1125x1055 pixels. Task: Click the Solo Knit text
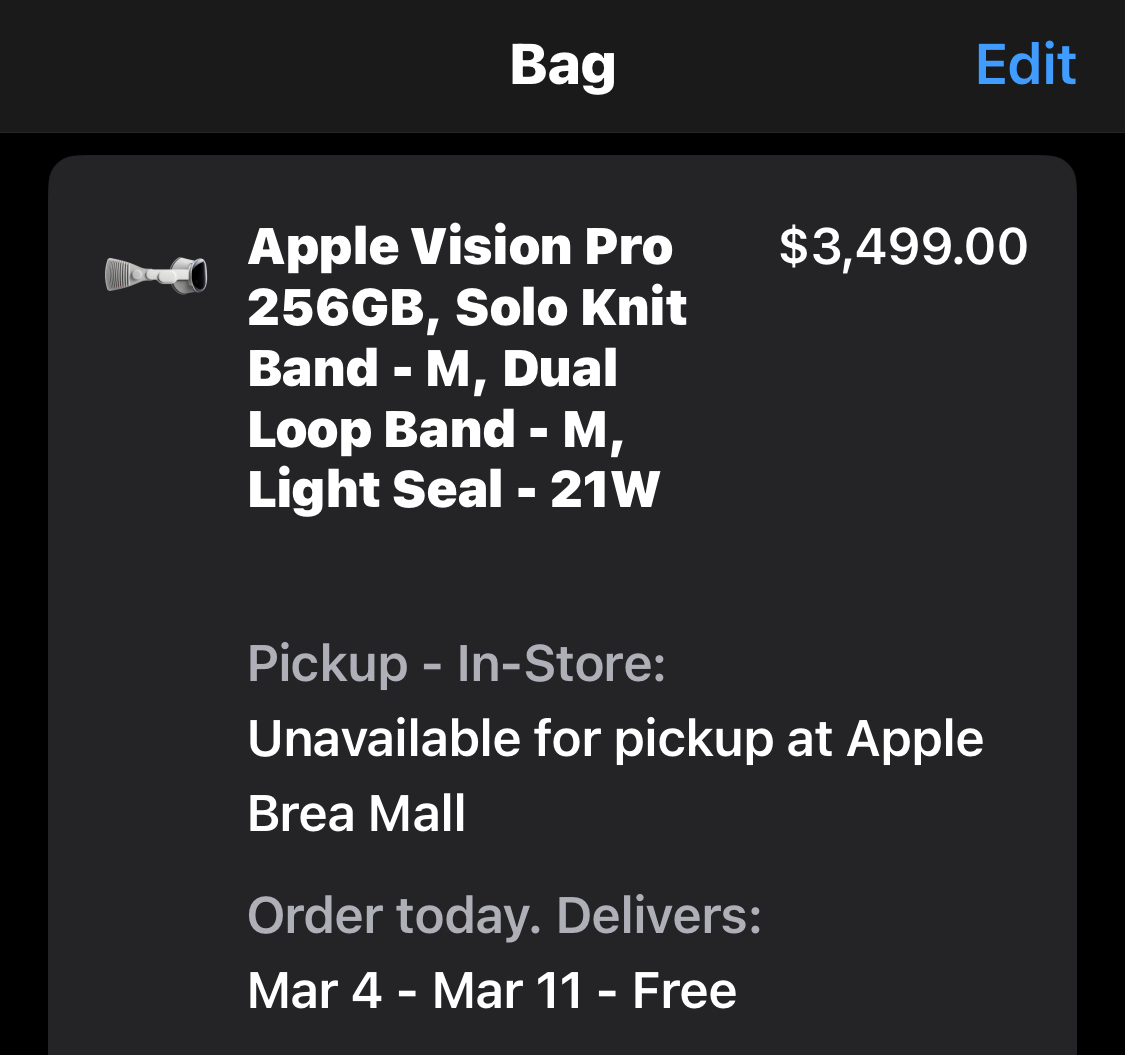pos(570,307)
